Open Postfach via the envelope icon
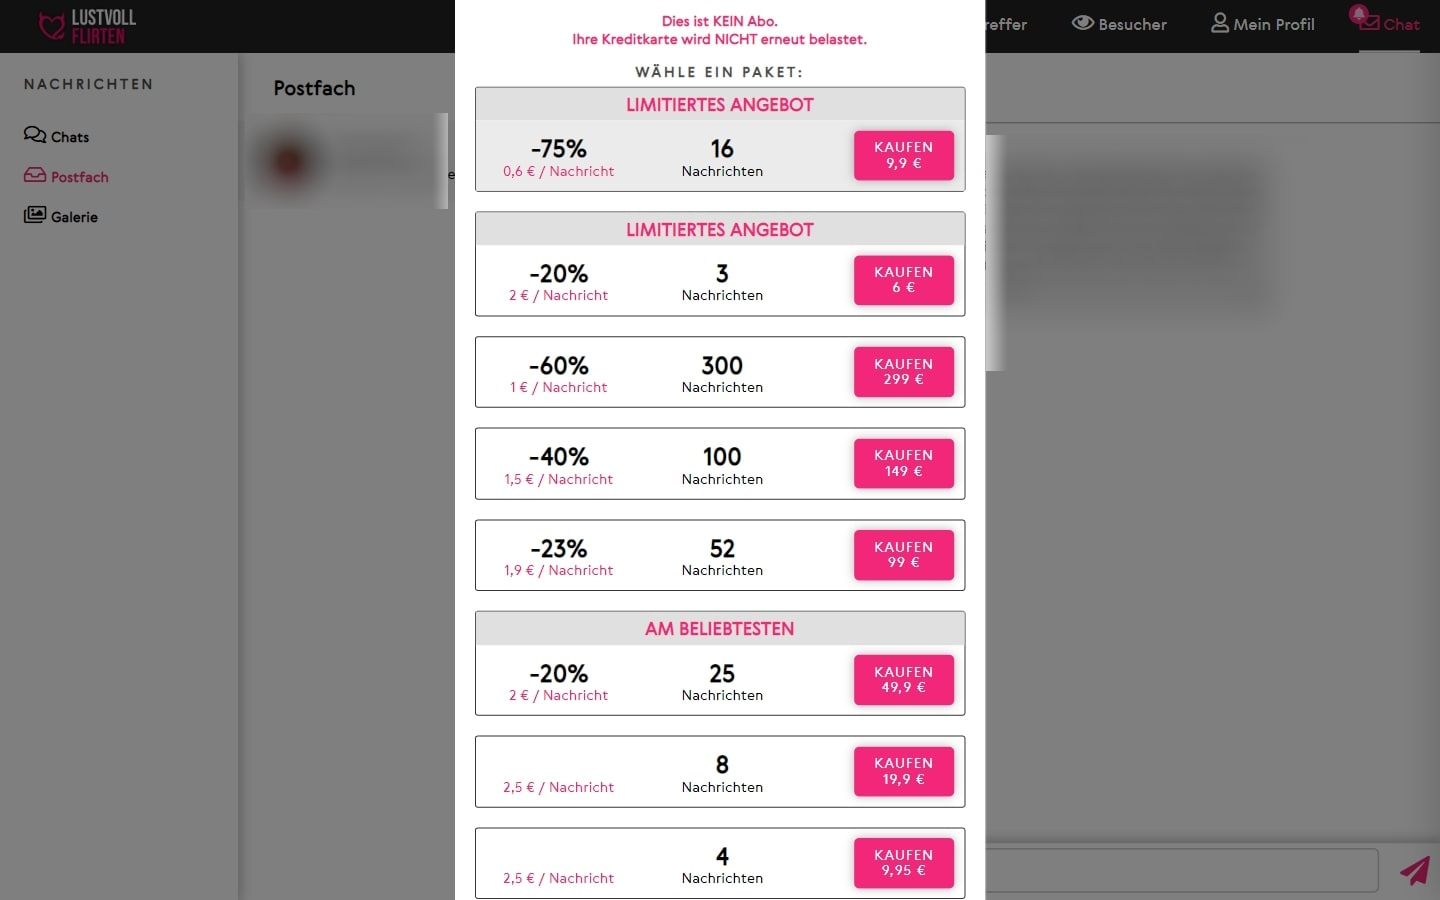This screenshot has width=1440, height=900. point(33,176)
